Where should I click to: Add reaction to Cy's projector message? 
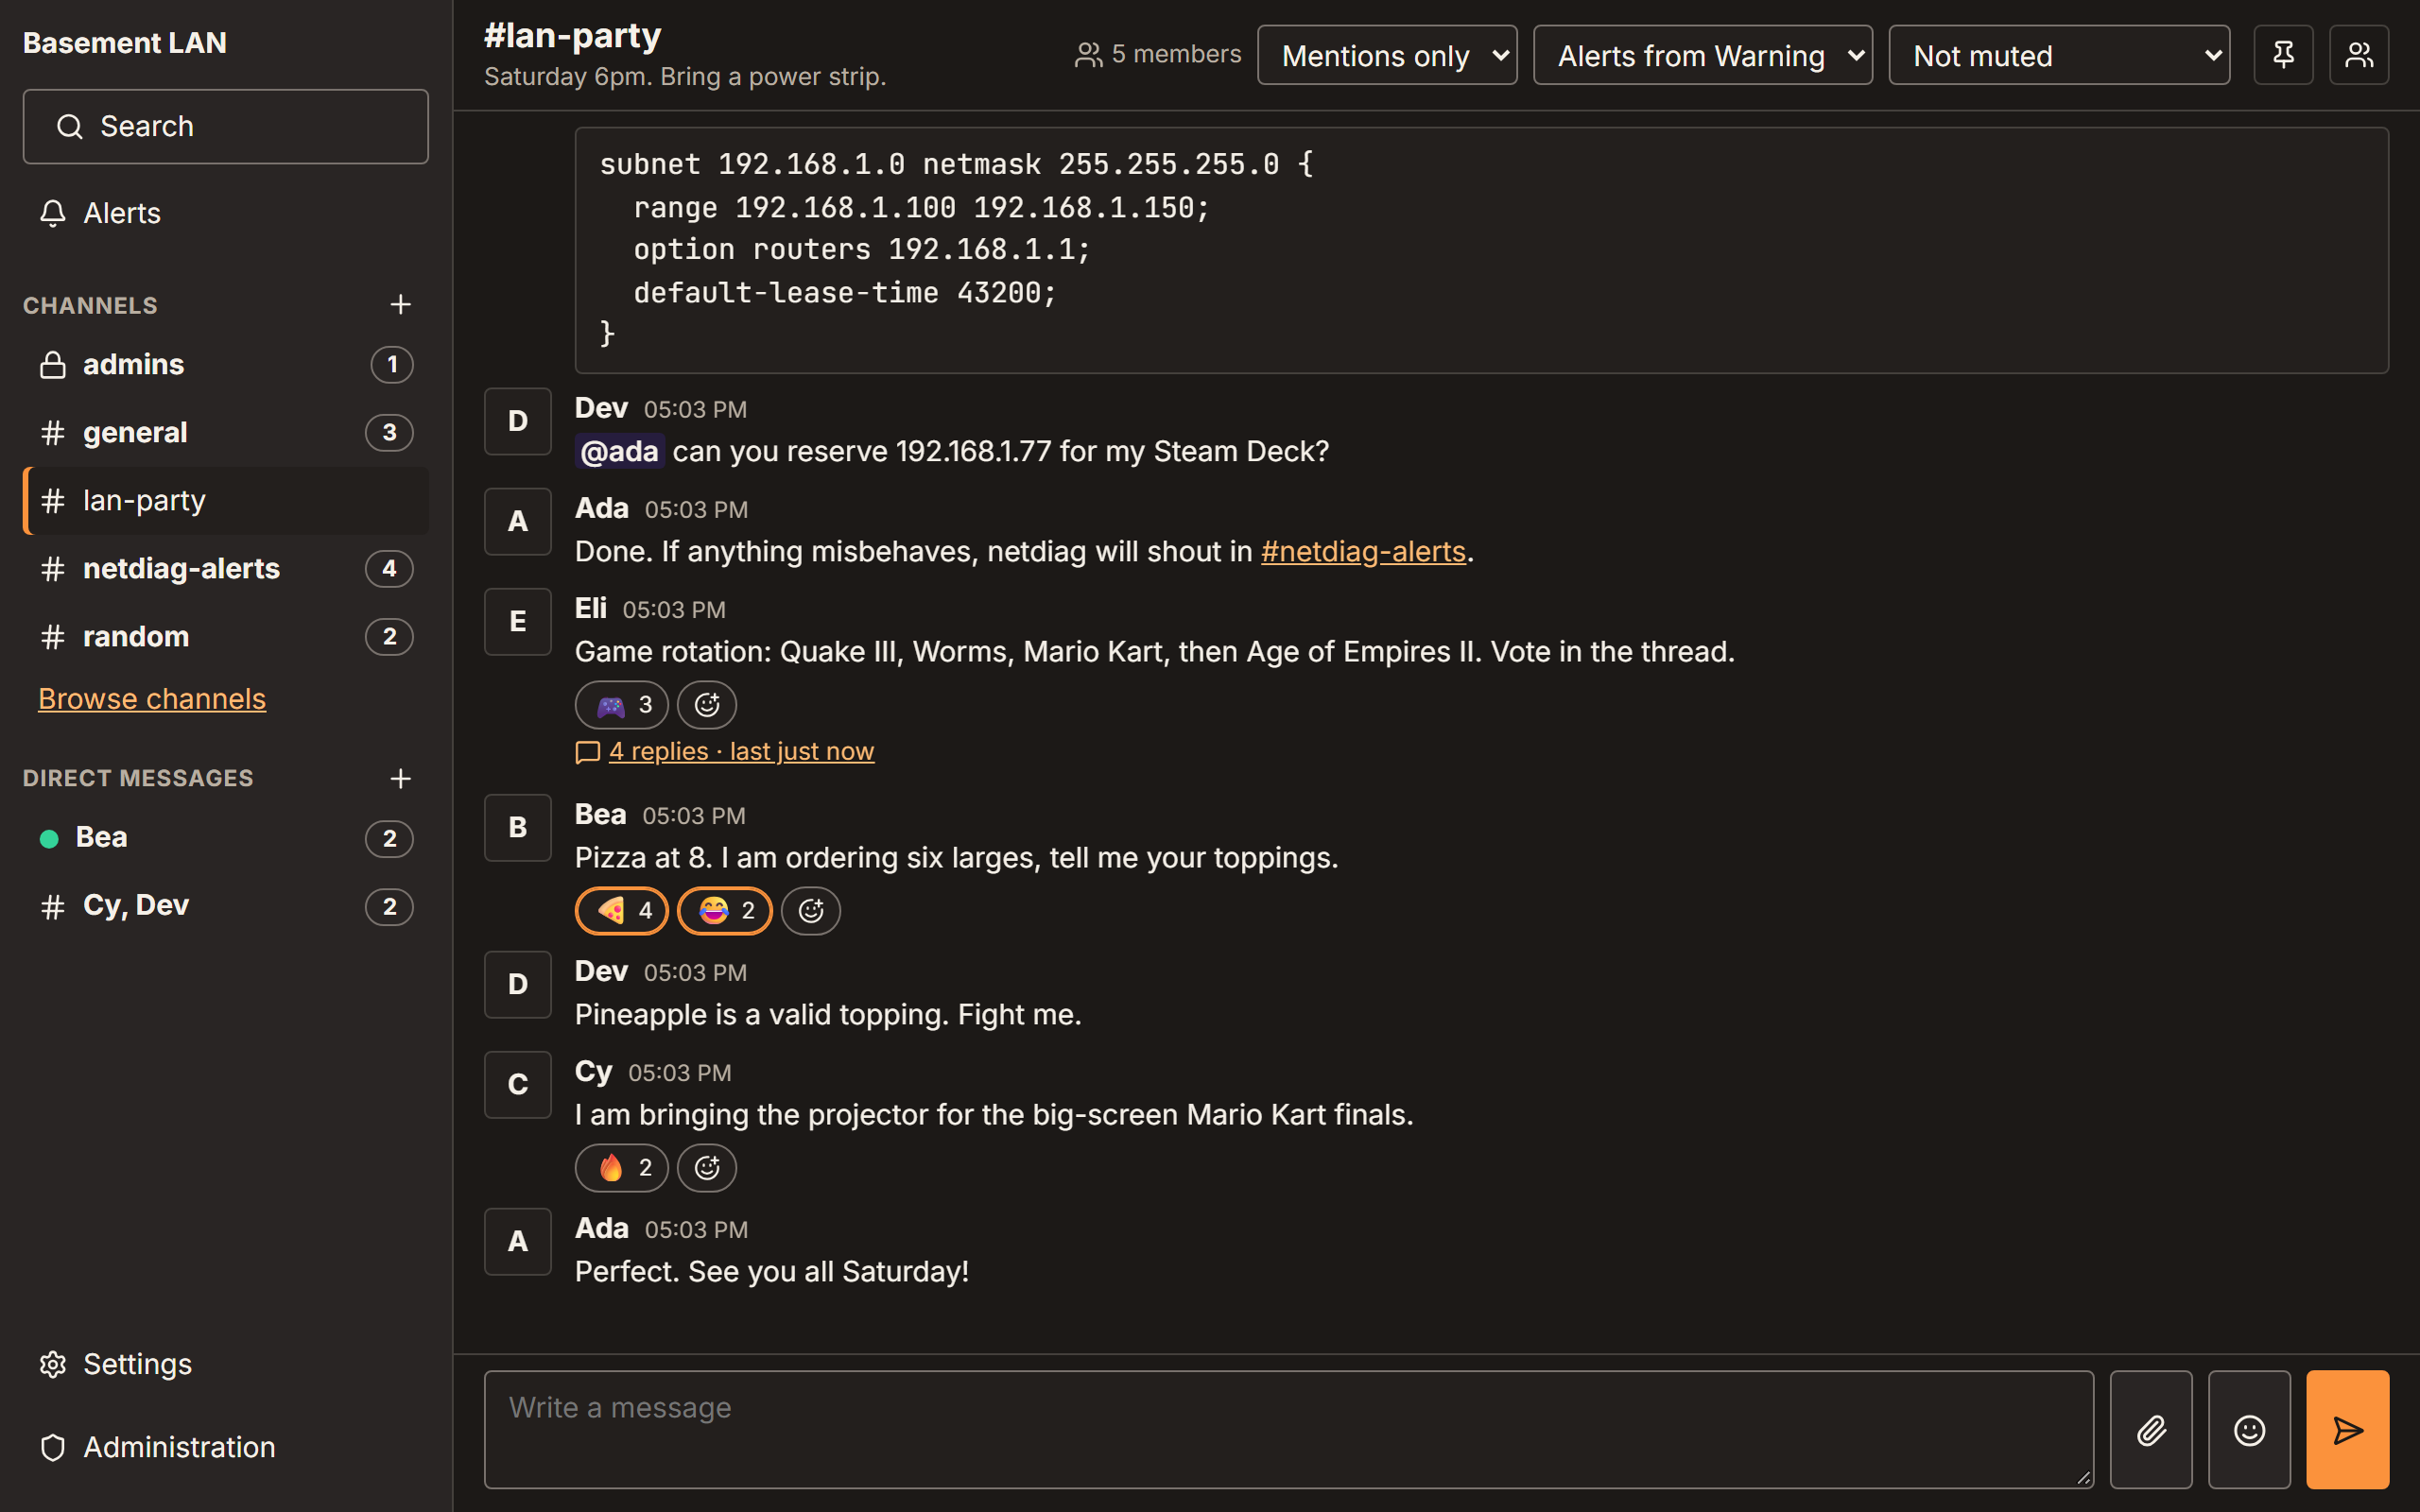707,1168
